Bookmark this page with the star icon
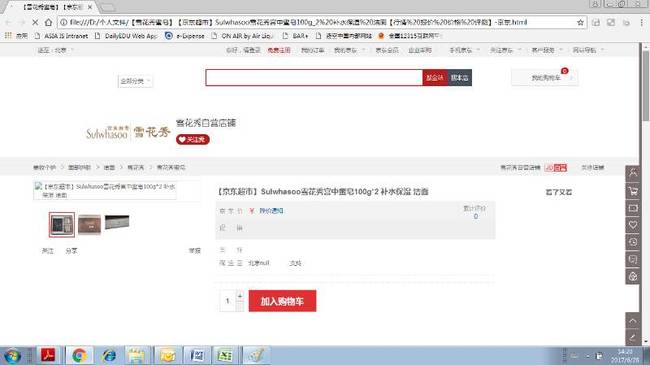This screenshot has height=365, width=650. pos(580,22)
